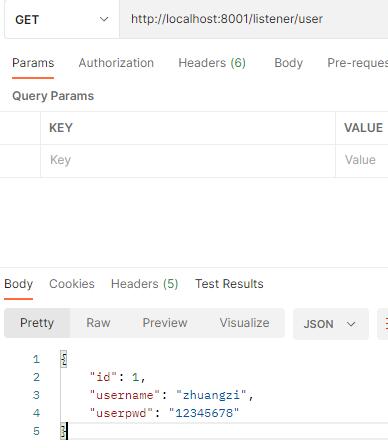
Task: Open the Visualize response view
Action: [244, 323]
